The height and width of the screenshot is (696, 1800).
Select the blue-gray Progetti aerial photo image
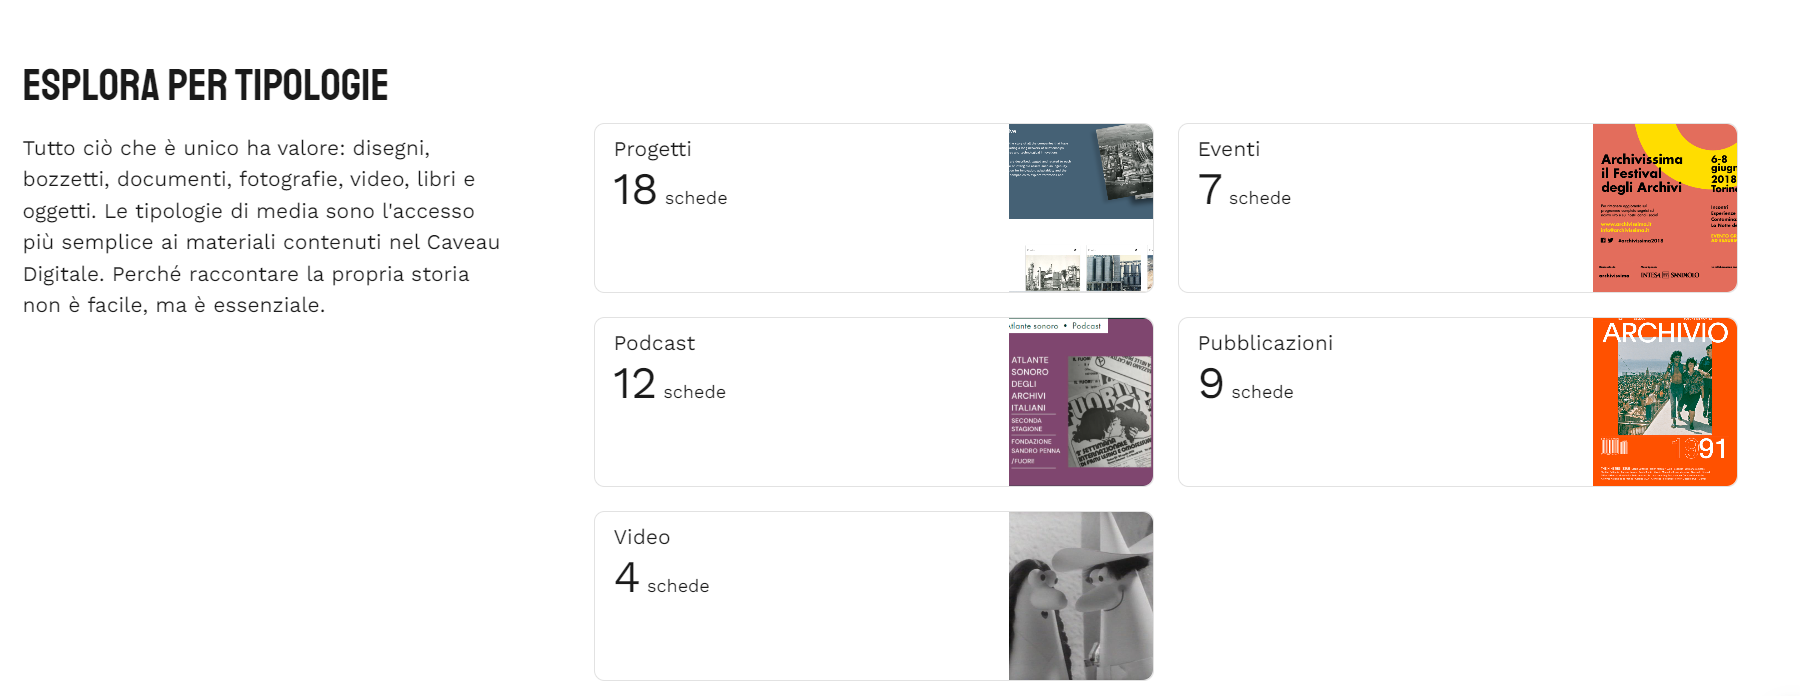click(x=1080, y=171)
